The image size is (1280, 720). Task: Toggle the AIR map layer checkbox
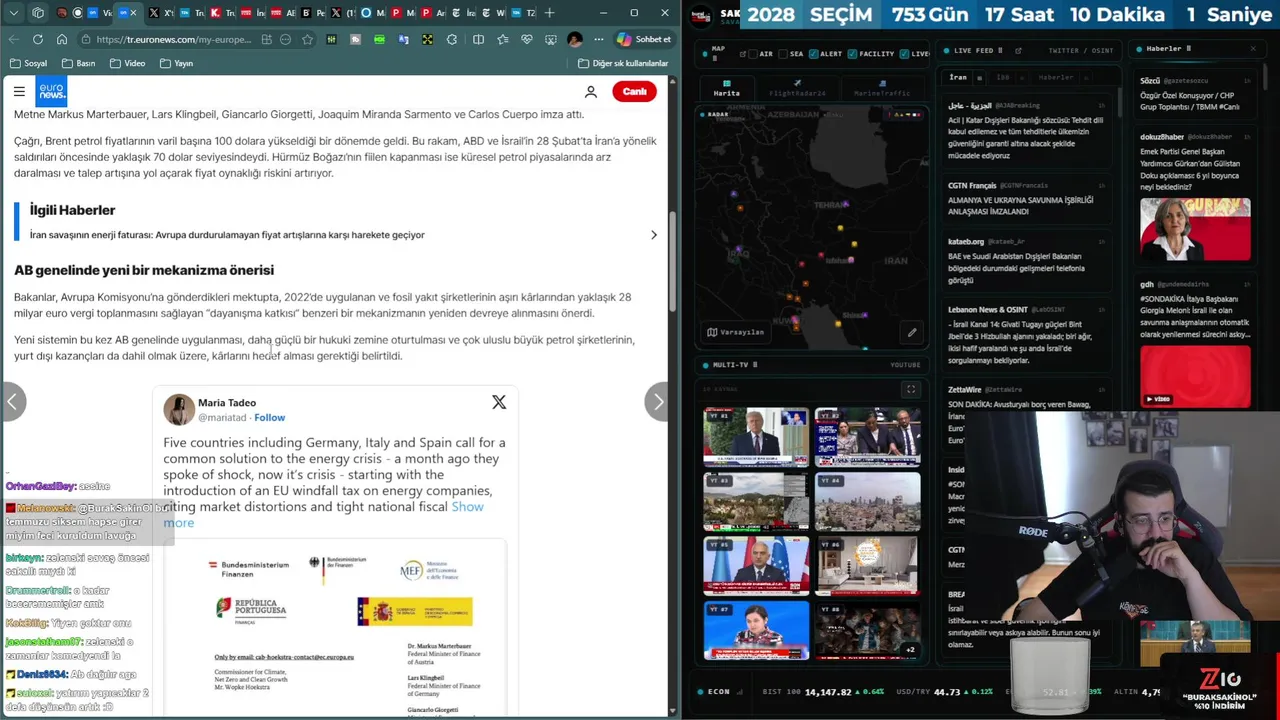(x=753, y=54)
